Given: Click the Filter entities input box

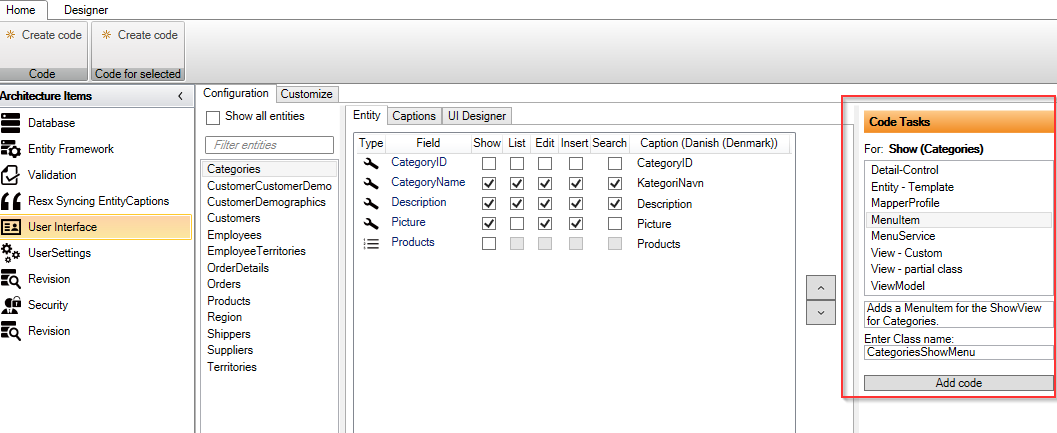Looking at the screenshot, I should 270,145.
